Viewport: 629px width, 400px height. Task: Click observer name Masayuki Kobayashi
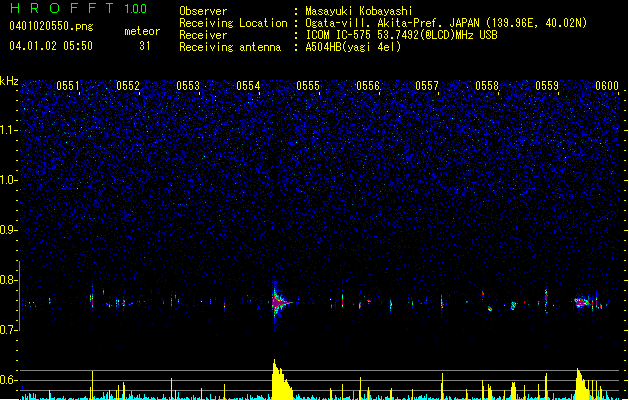point(359,11)
